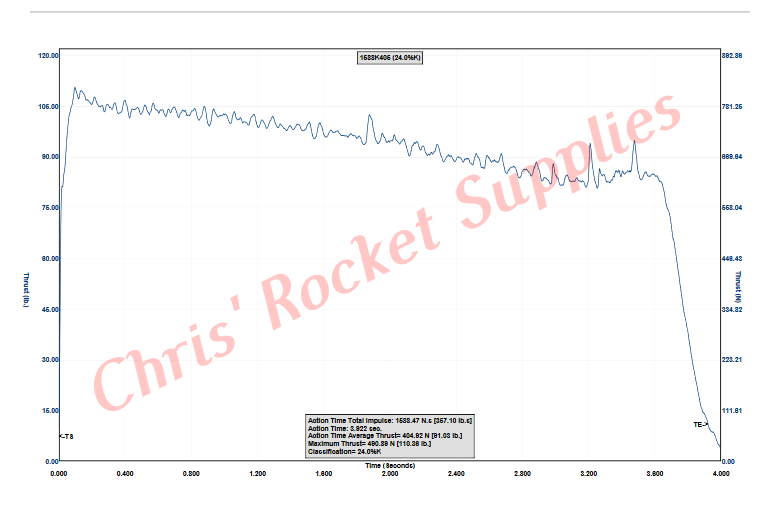
Task: Click the "2.800" time axis label
Action: [x=522, y=473]
